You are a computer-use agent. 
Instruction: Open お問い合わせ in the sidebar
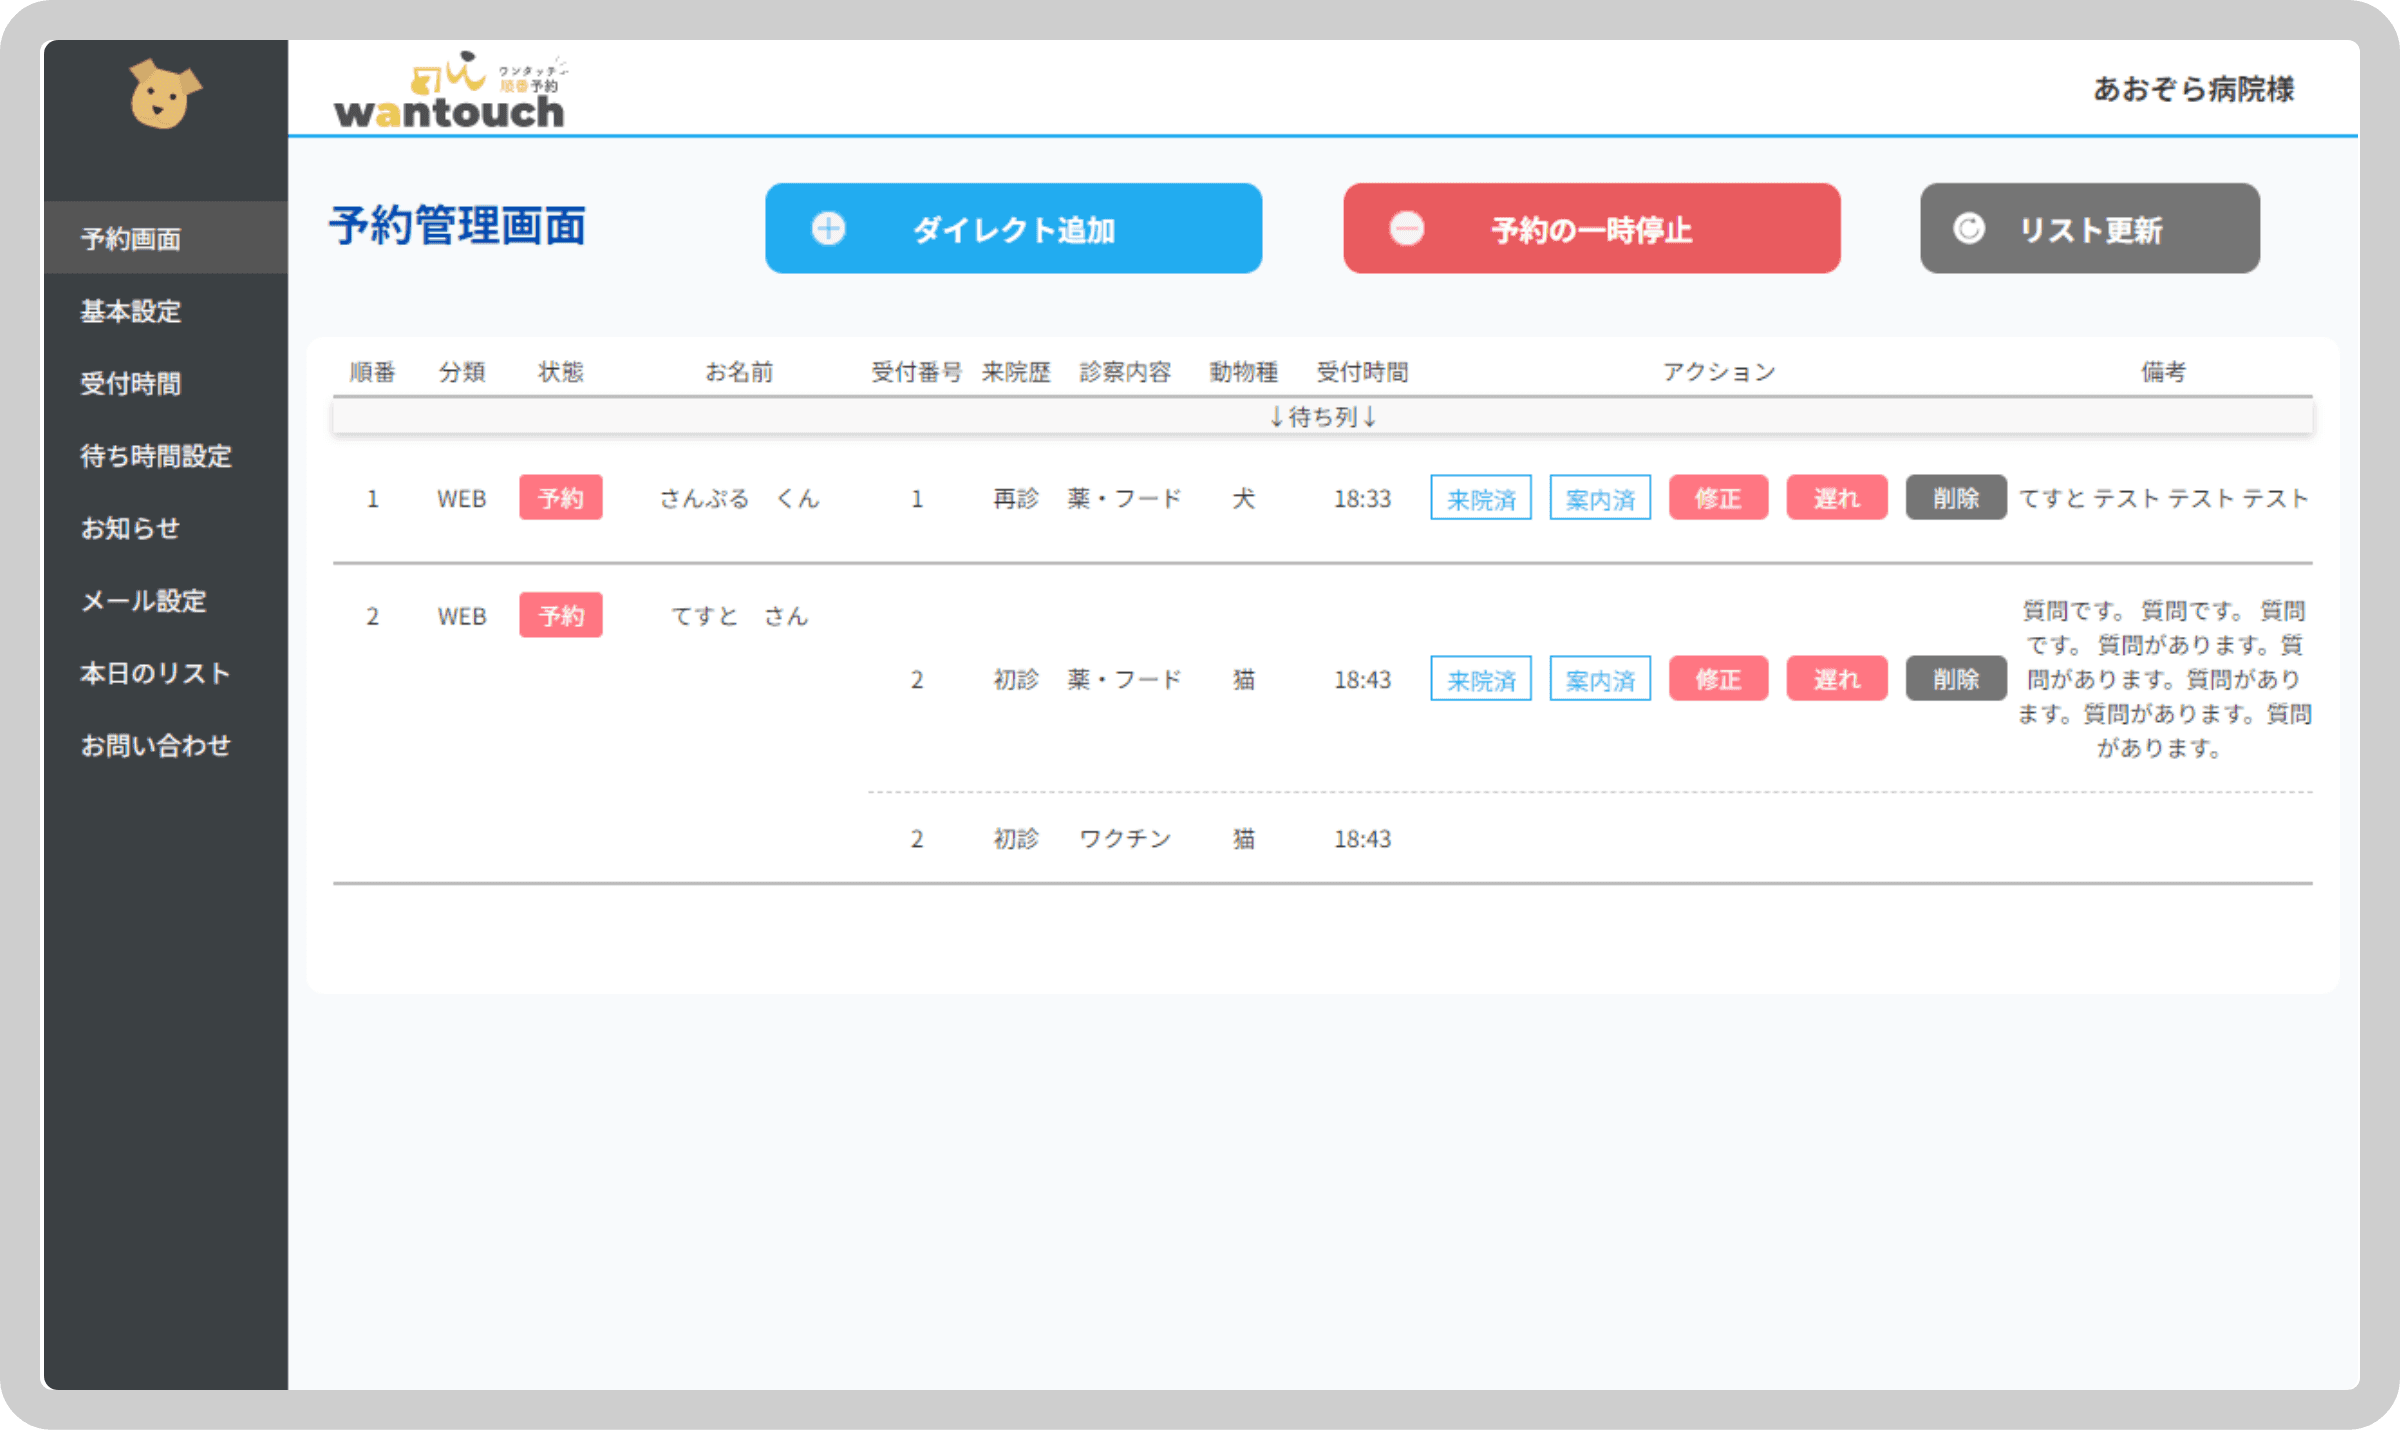pos(156,745)
